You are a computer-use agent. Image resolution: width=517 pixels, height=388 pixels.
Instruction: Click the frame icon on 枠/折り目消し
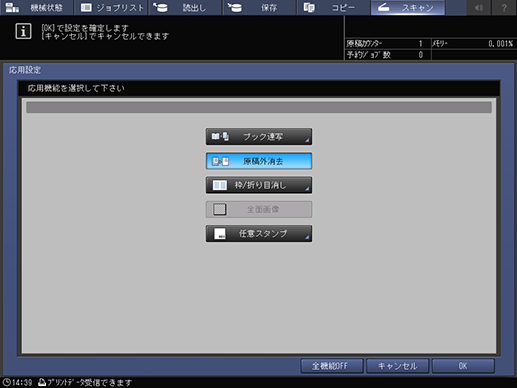[x=220, y=185]
